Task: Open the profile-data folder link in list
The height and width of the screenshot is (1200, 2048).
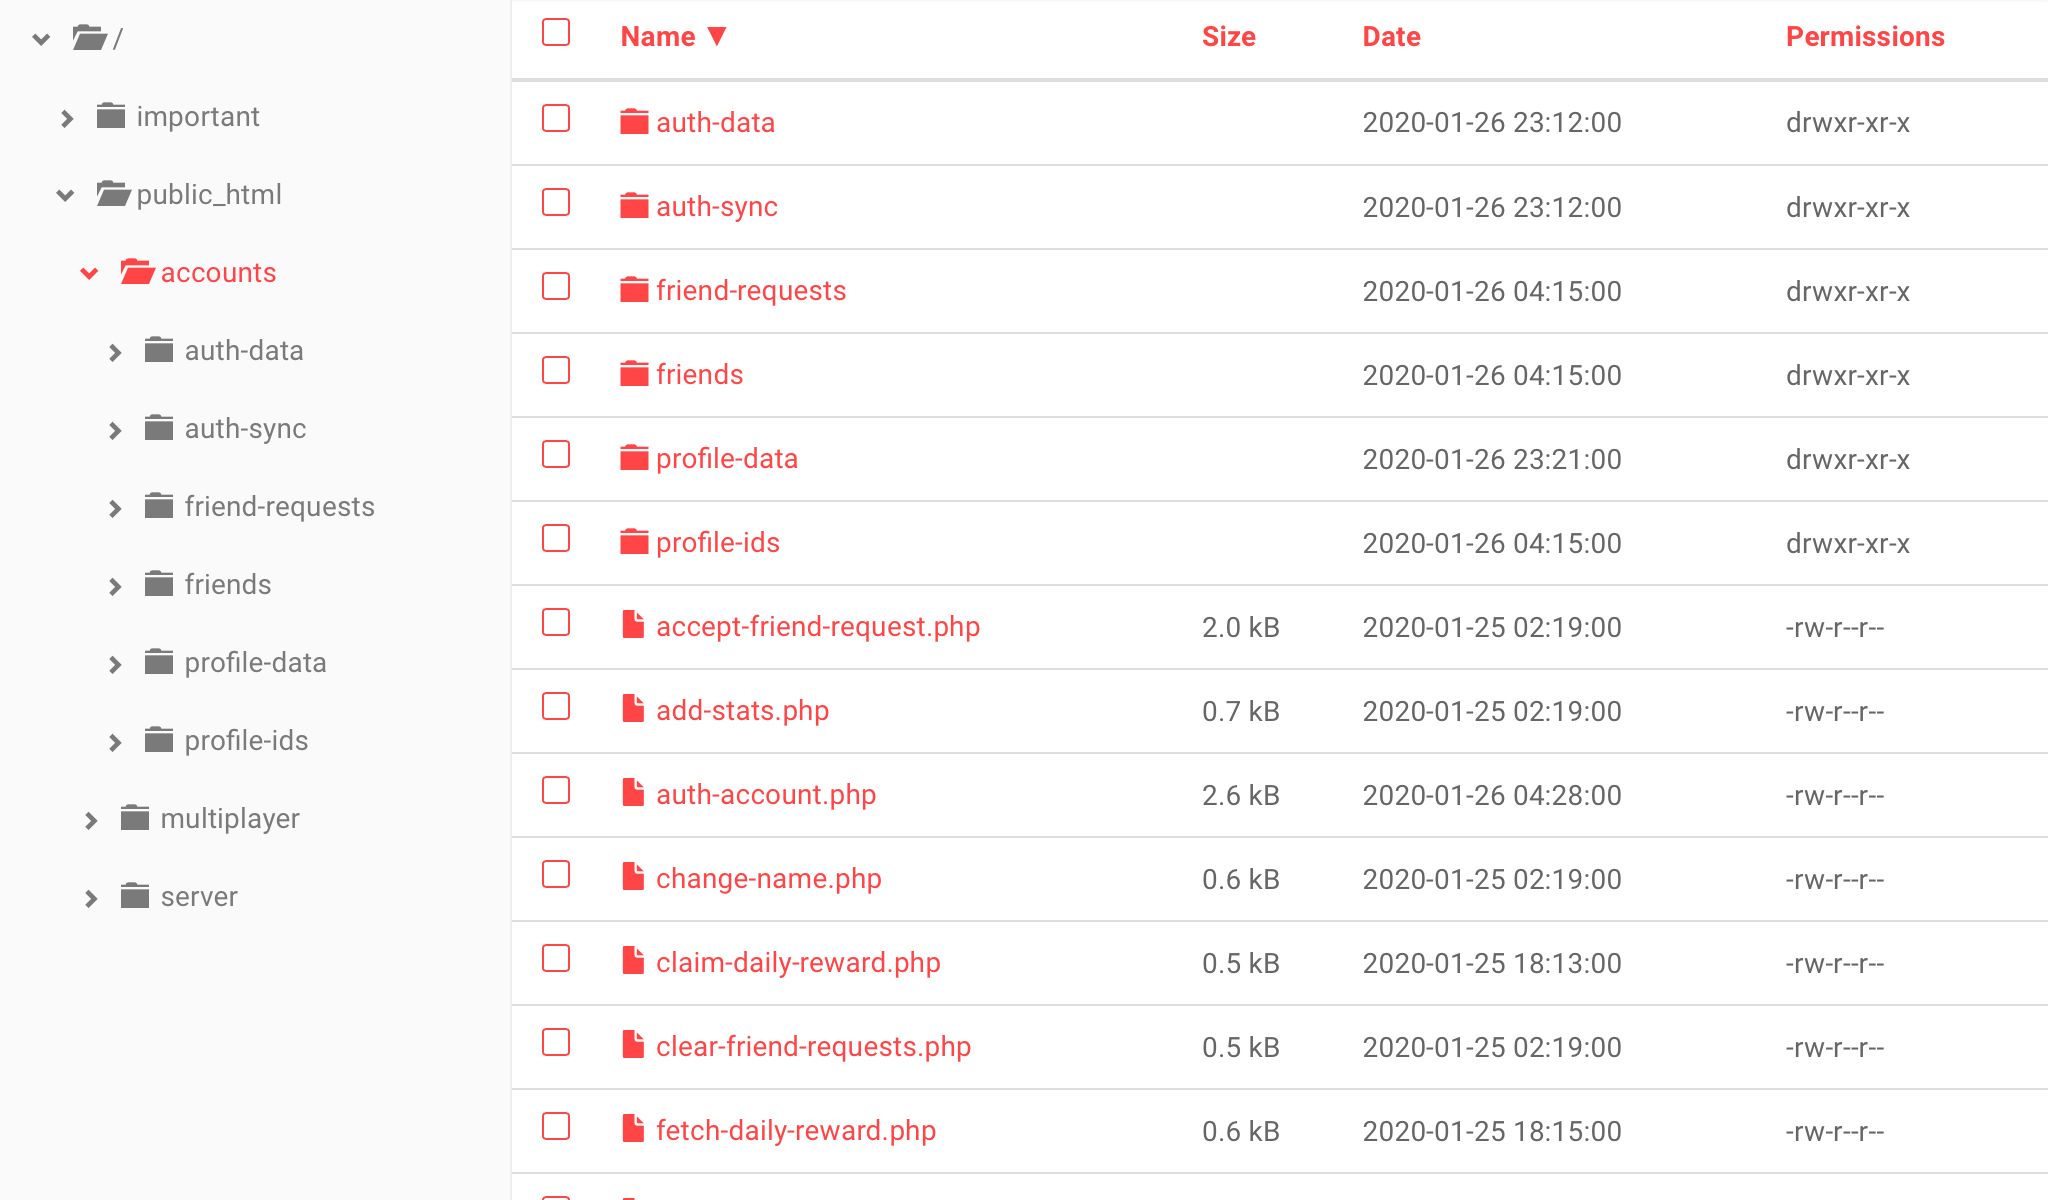Action: click(726, 459)
